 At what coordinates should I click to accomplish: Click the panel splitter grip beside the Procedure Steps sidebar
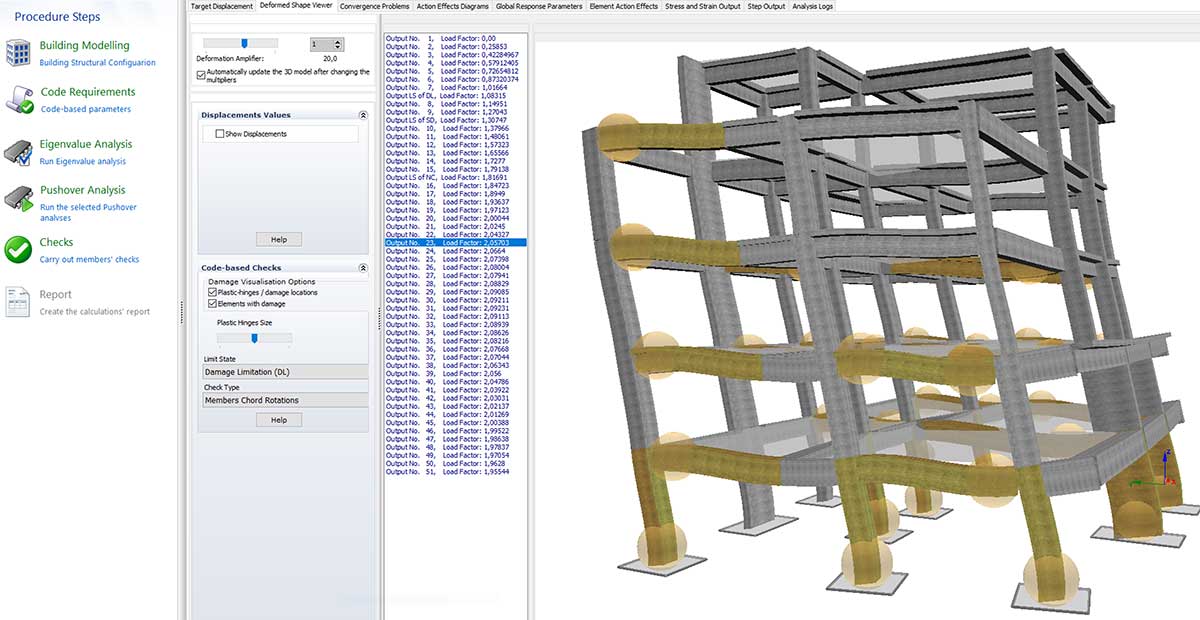[x=181, y=311]
